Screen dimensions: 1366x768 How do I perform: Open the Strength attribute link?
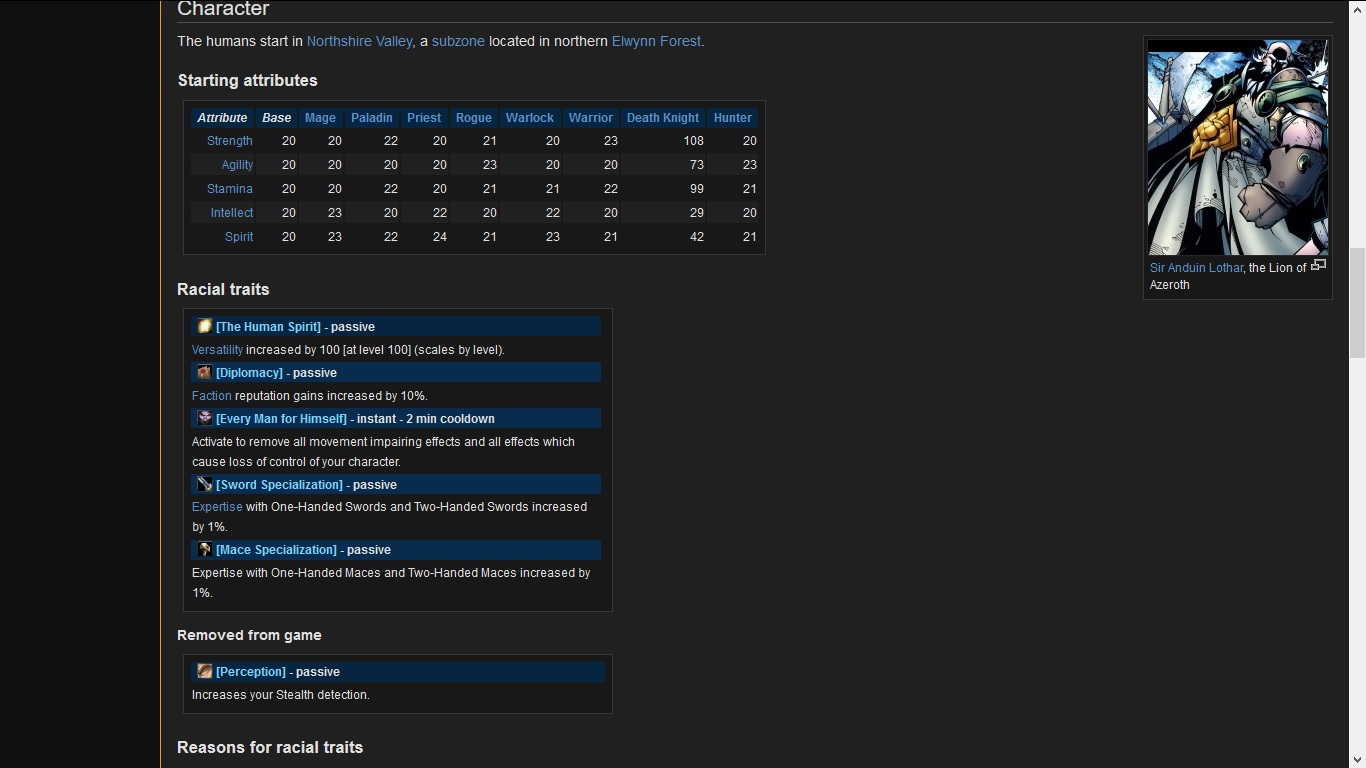[230, 141]
